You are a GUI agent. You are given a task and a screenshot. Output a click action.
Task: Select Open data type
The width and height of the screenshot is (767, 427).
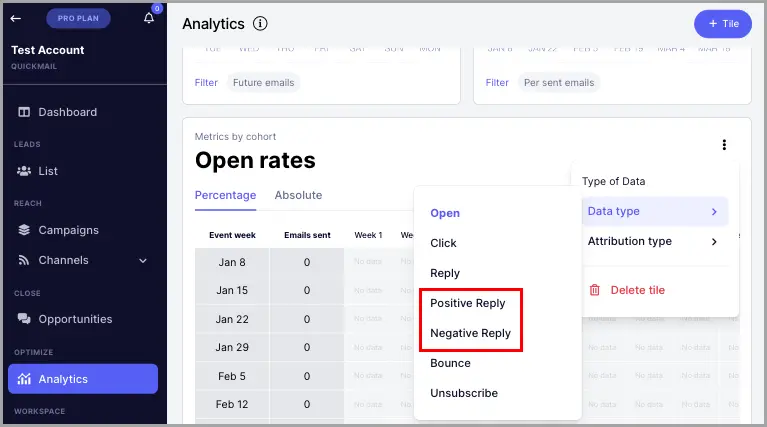445,213
